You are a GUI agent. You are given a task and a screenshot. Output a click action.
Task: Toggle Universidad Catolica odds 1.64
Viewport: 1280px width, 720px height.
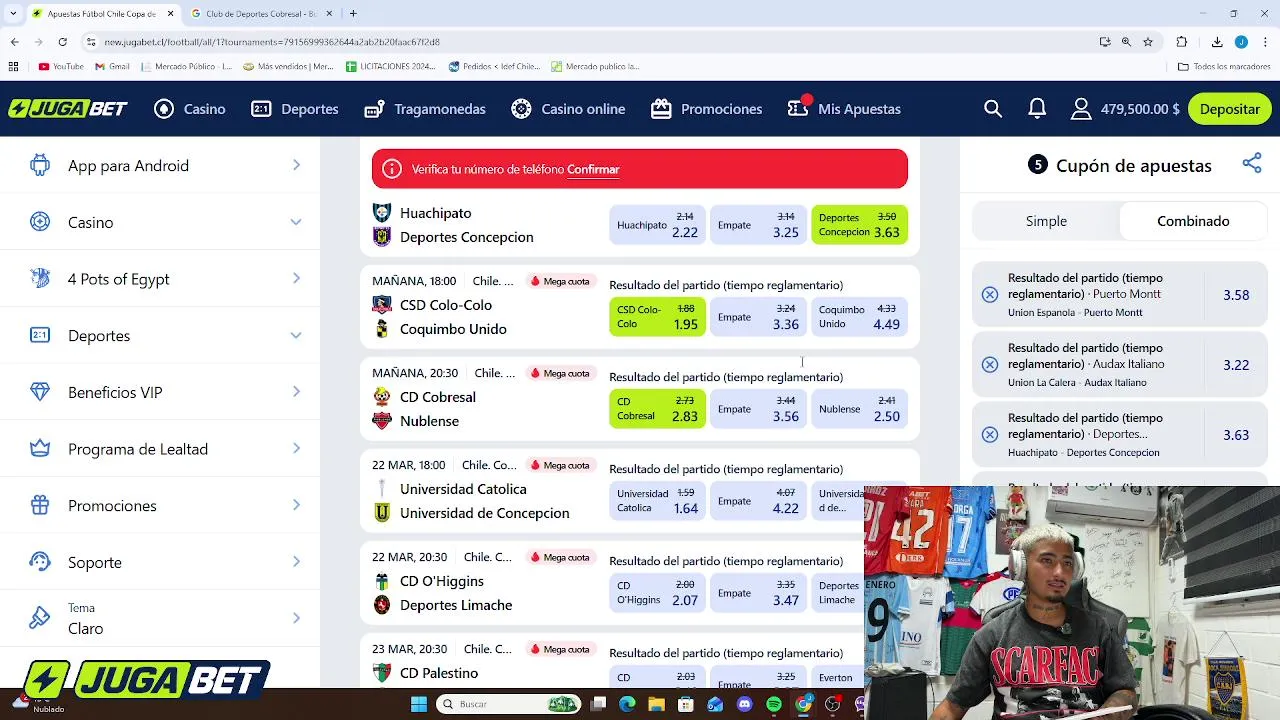pos(657,501)
